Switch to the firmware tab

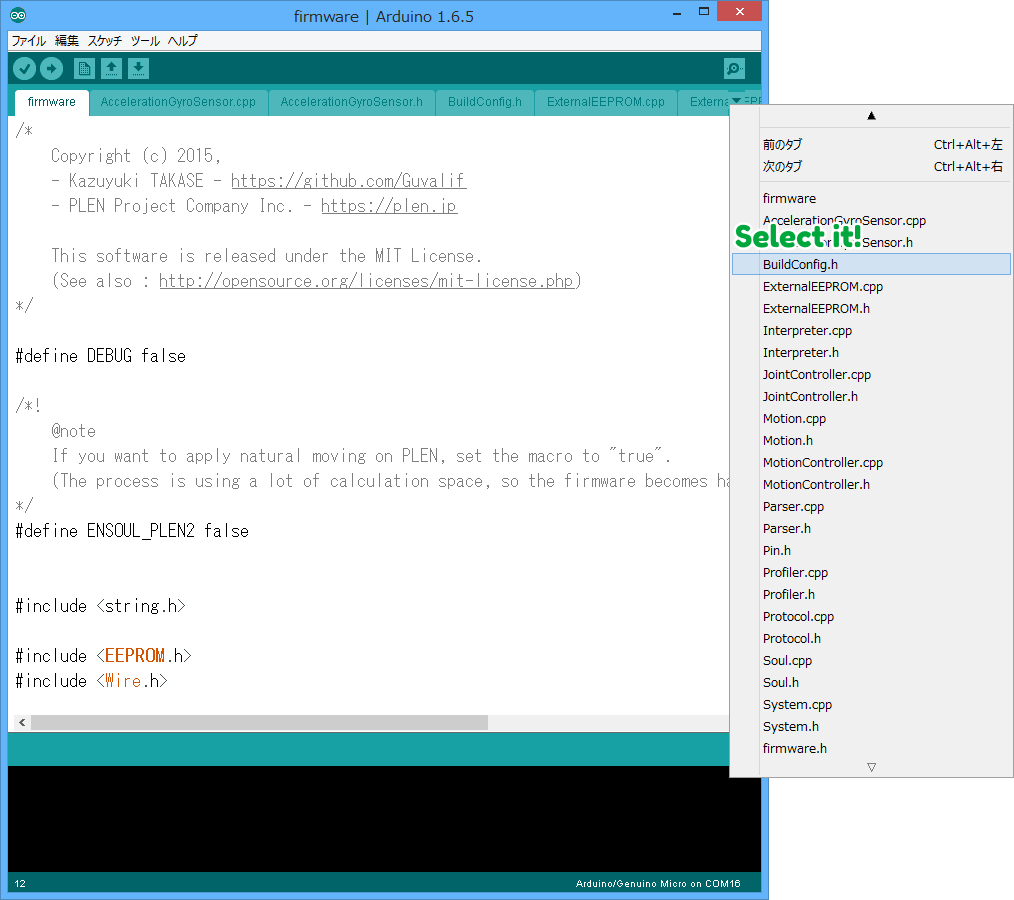click(x=52, y=102)
